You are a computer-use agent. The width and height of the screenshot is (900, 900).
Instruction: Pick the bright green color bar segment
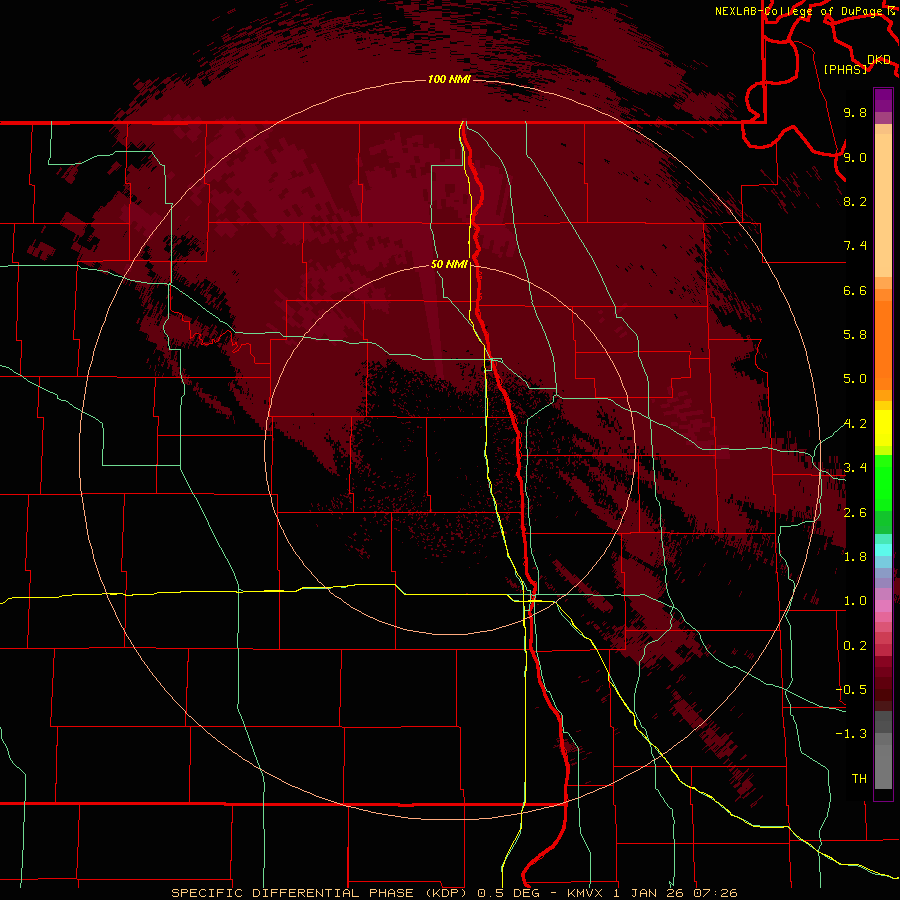click(x=883, y=482)
